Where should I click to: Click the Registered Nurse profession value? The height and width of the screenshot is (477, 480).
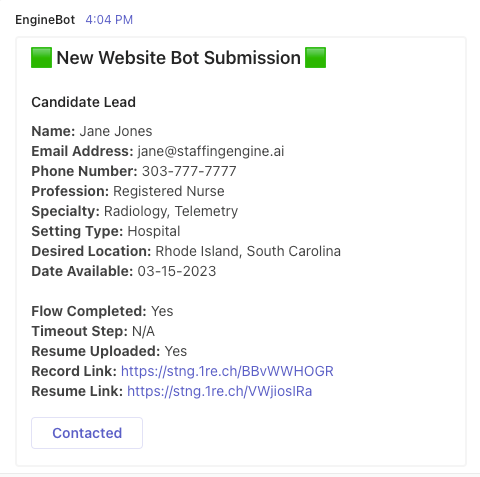(169, 191)
